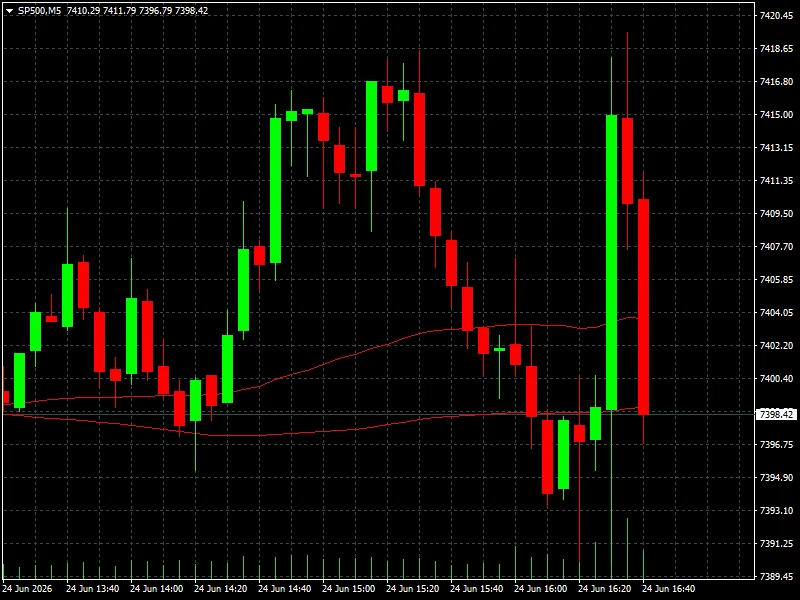
Task: Select the 24 Jun 15:00 time label
Action: point(348,589)
